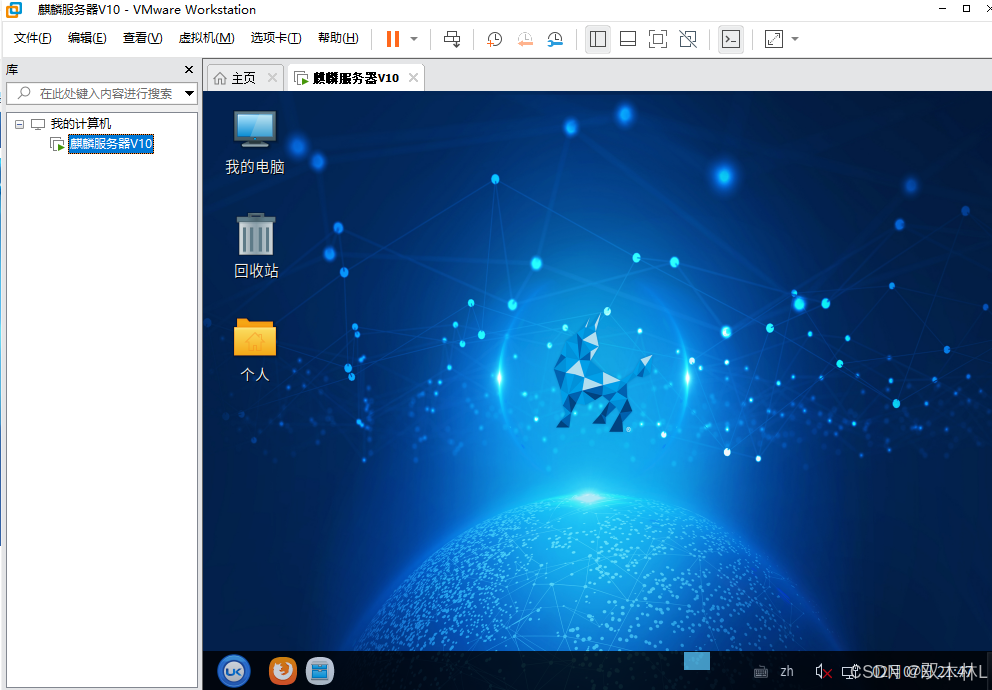Open the UKUI start menu button

tap(233, 671)
